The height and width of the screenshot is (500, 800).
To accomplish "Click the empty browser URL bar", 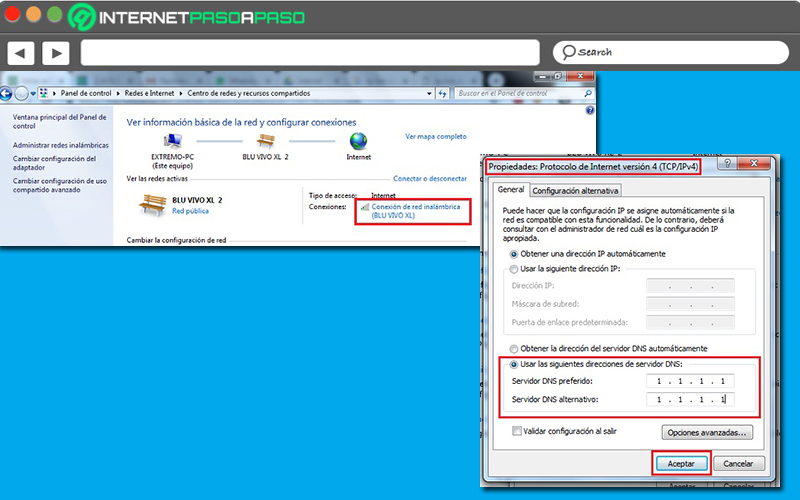I will (310, 53).
